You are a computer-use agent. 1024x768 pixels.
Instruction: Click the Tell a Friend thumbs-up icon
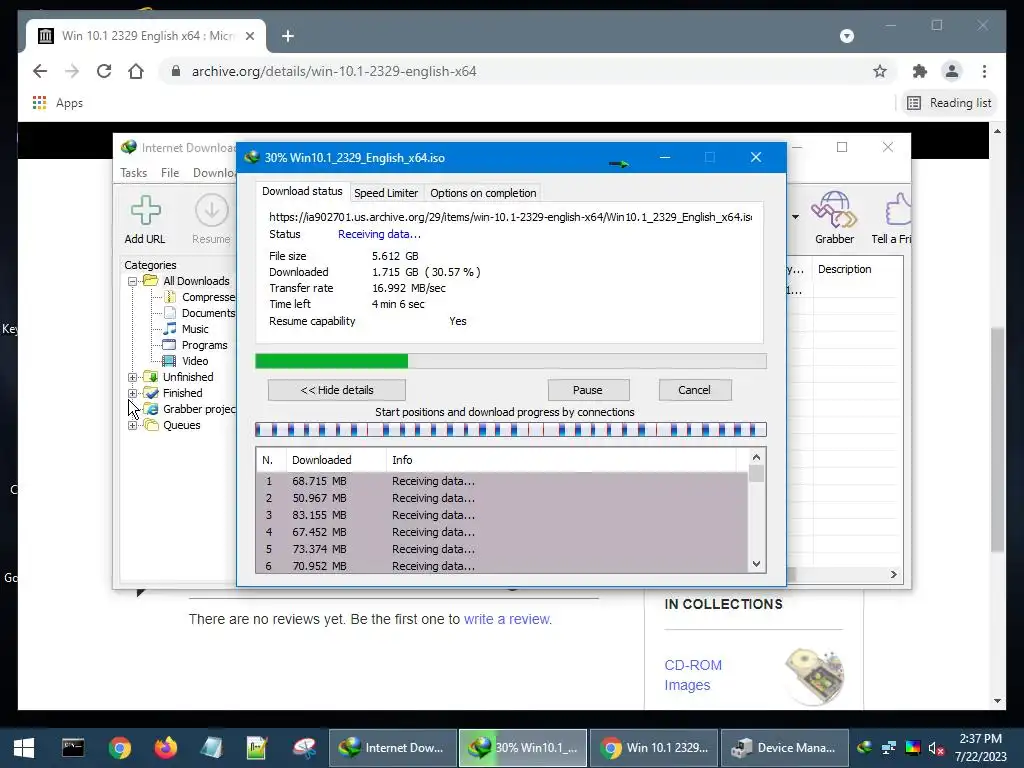pos(893,219)
